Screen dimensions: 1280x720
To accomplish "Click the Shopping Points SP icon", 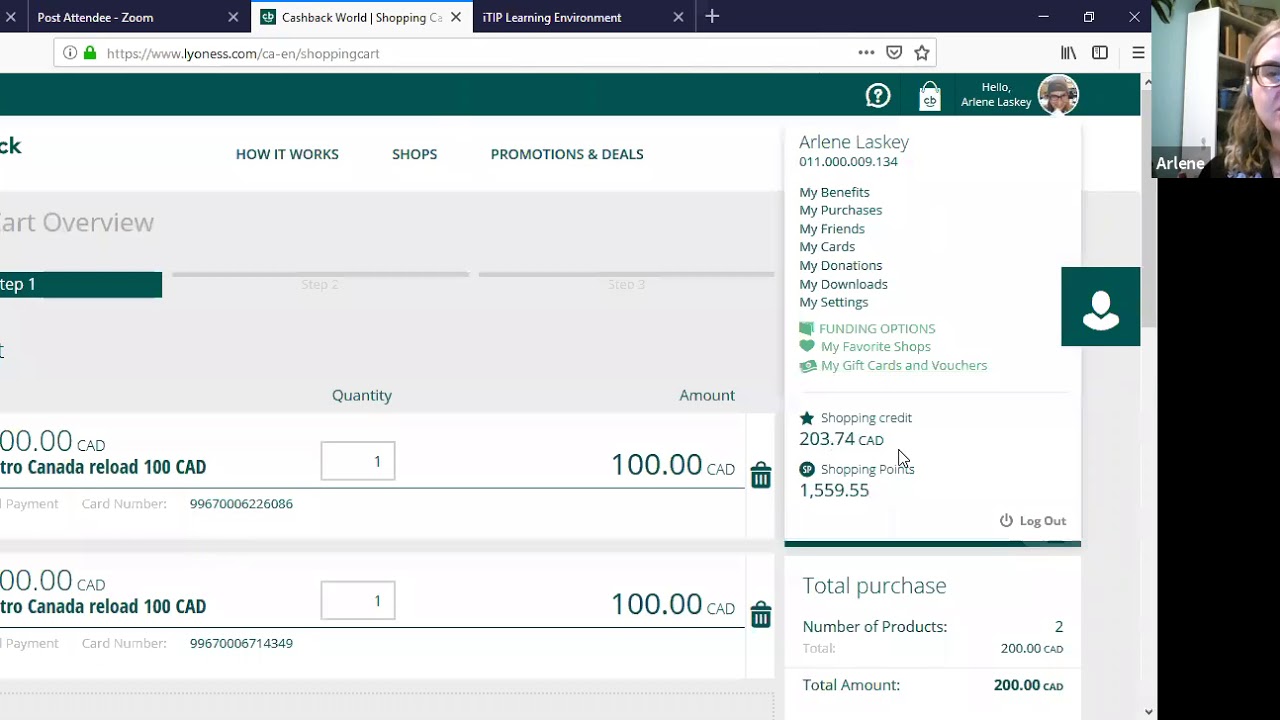I will [807, 469].
